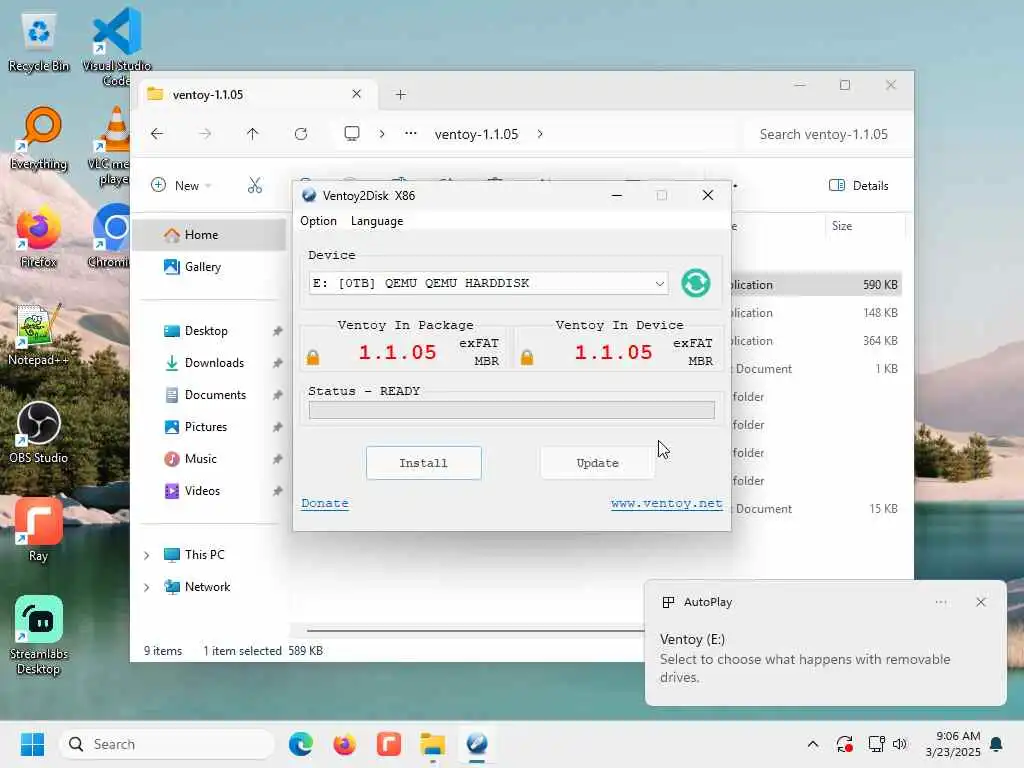Click the green refresh devices icon in Ventoy2Disk
This screenshot has height=768, width=1024.
696,283
